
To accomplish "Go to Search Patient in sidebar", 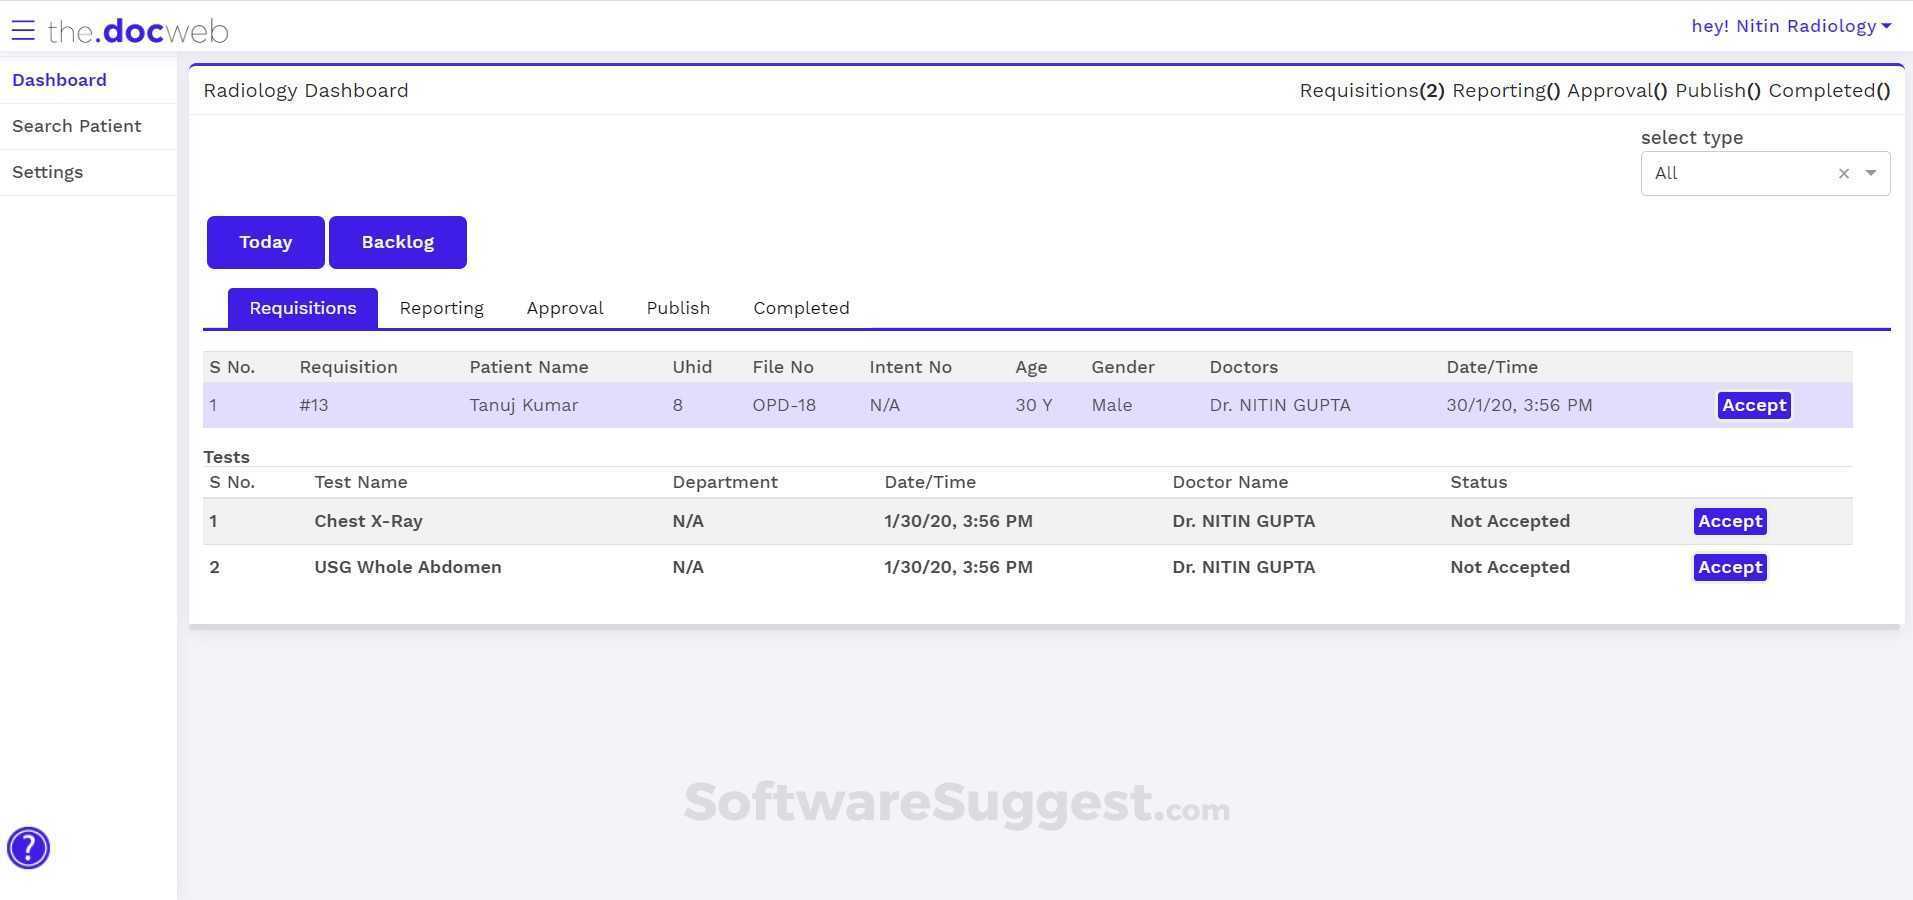I will [76, 126].
